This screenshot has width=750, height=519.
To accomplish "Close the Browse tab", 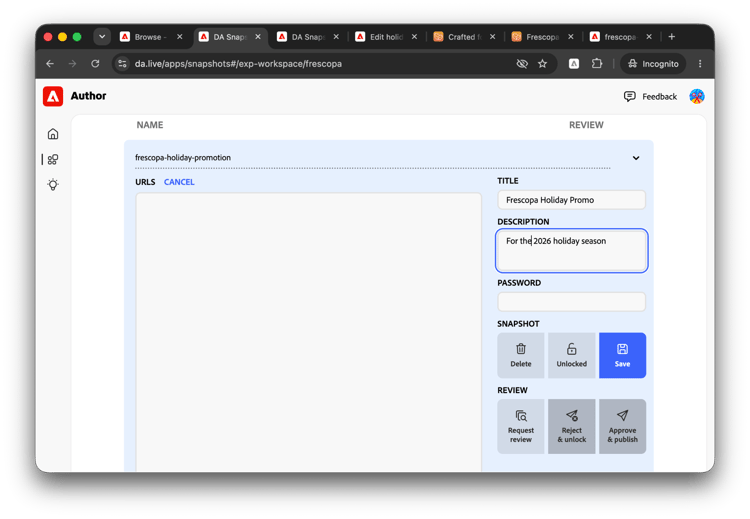I will pyautogui.click(x=179, y=37).
